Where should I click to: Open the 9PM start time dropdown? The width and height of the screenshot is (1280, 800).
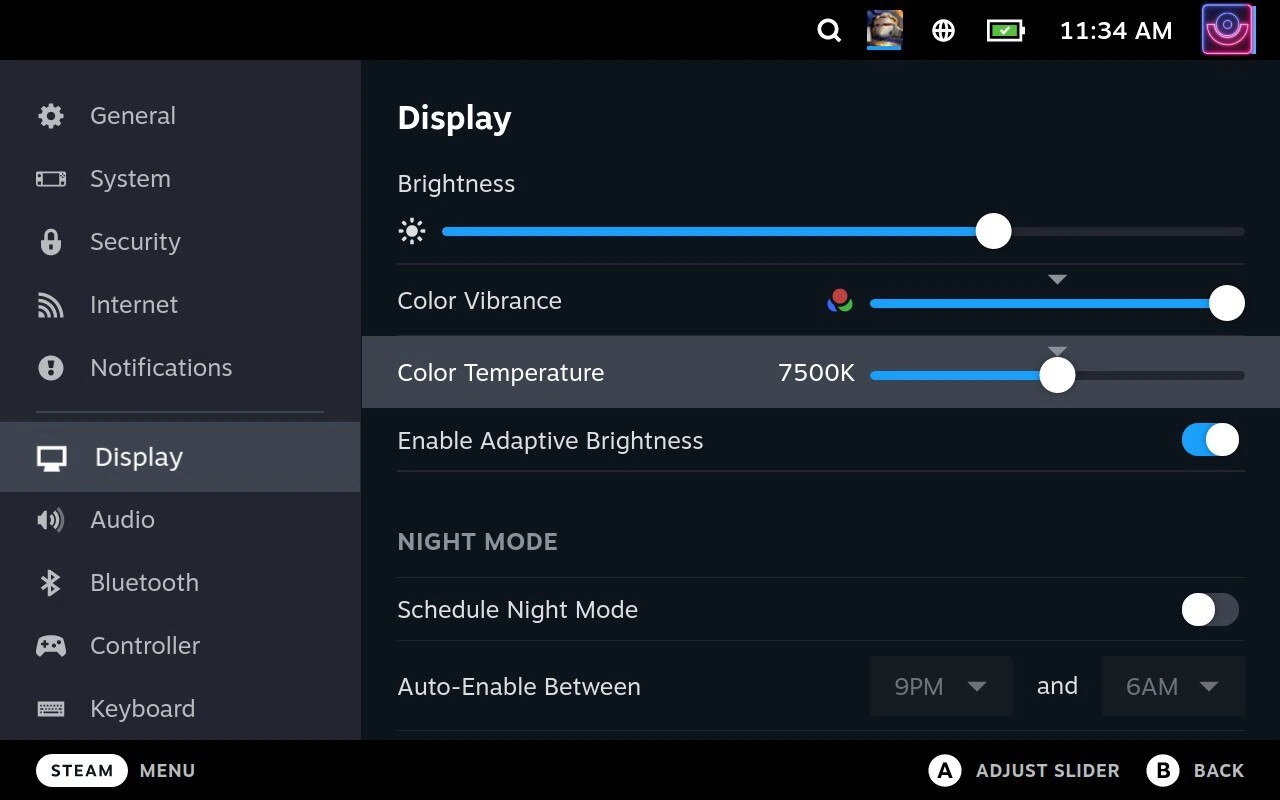[x=941, y=686]
